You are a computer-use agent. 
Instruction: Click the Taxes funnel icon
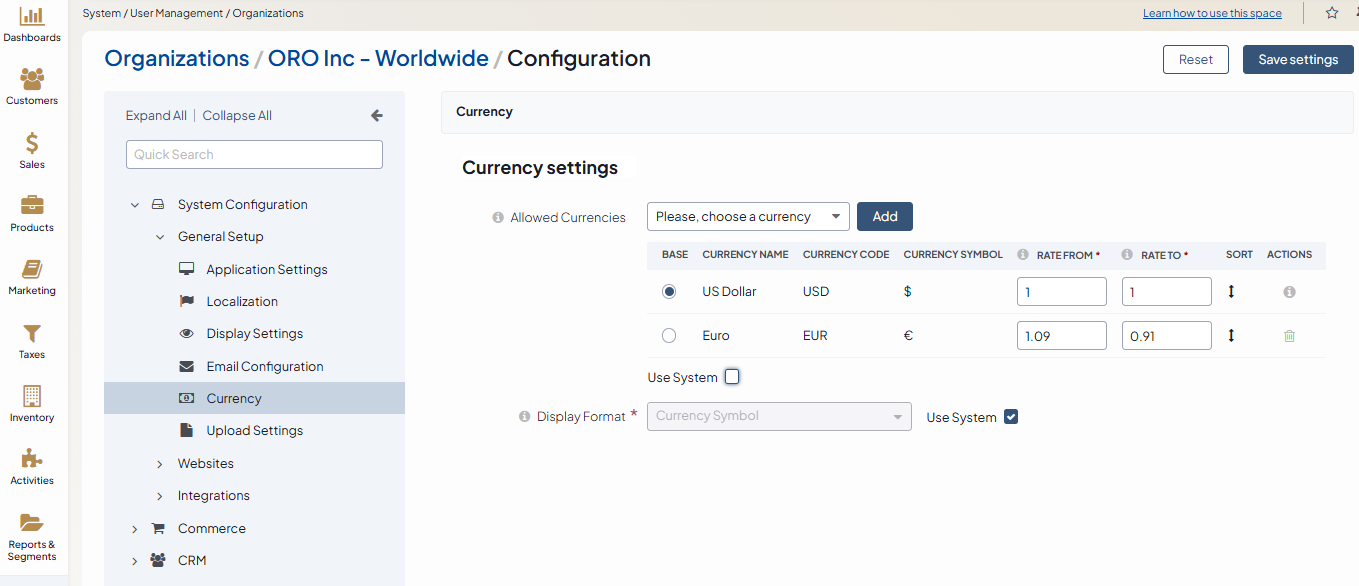[x=32, y=333]
